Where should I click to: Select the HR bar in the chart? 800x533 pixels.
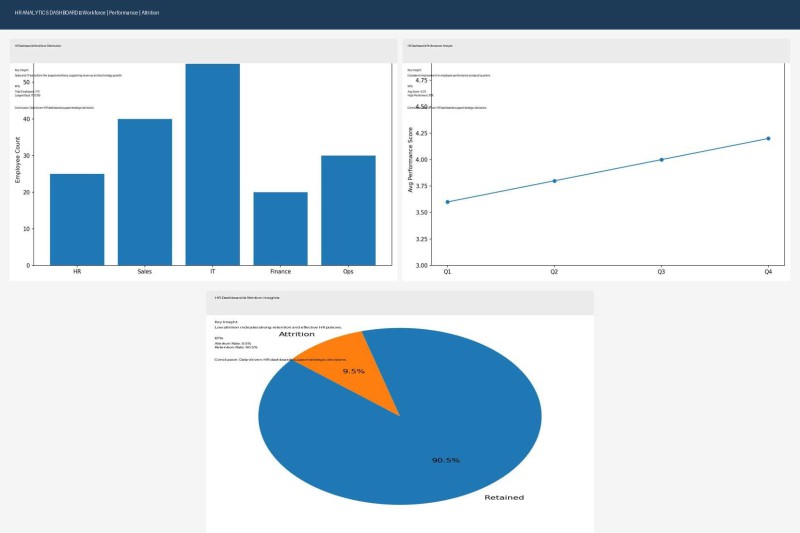tap(77, 219)
